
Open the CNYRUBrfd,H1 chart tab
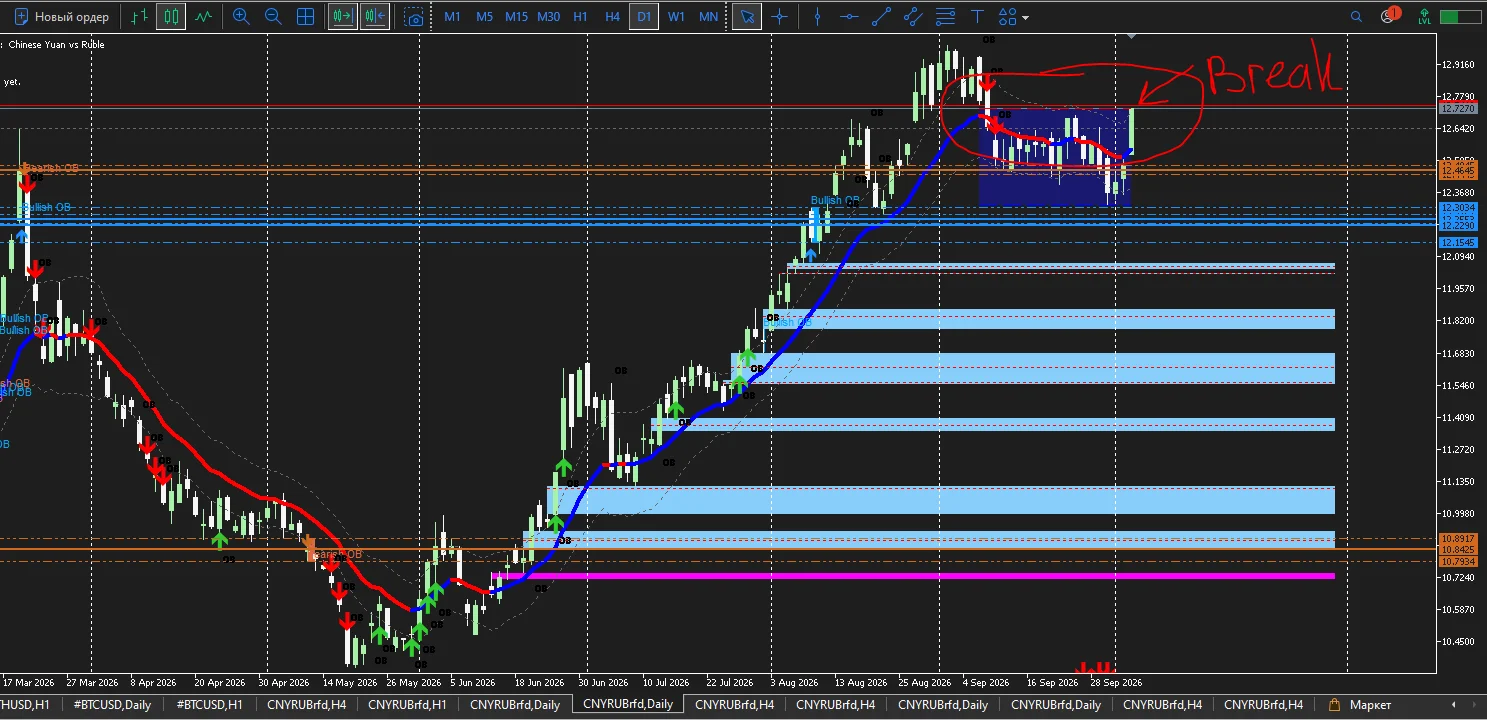[x=407, y=705]
